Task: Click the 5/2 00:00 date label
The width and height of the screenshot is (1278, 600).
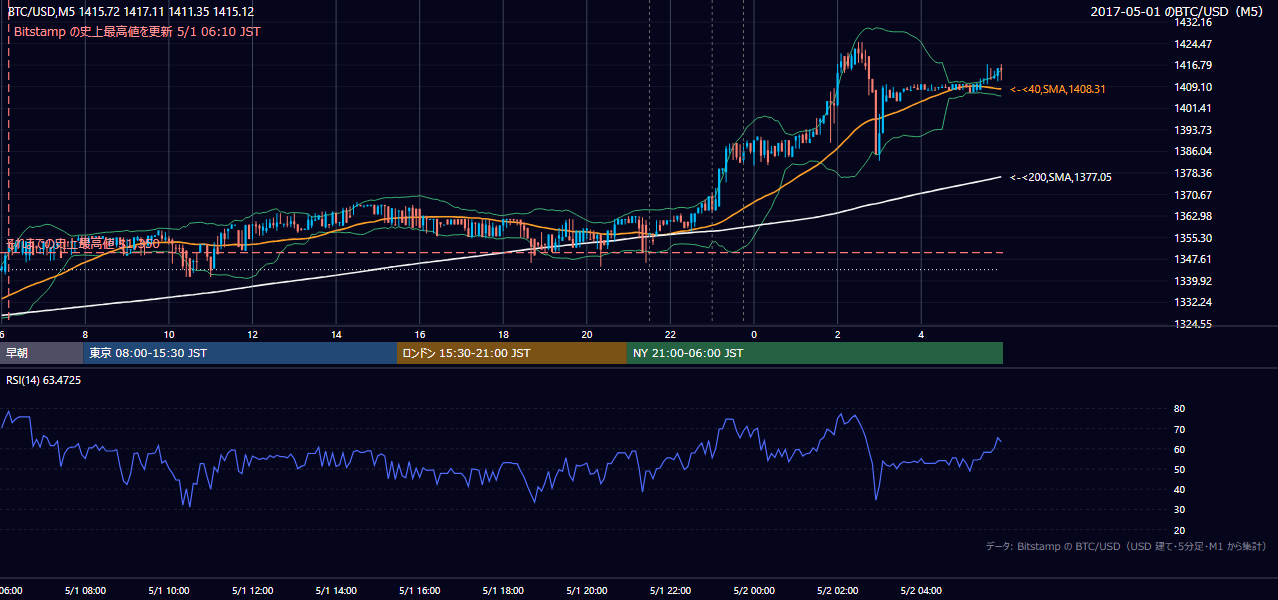Action: coord(754,591)
